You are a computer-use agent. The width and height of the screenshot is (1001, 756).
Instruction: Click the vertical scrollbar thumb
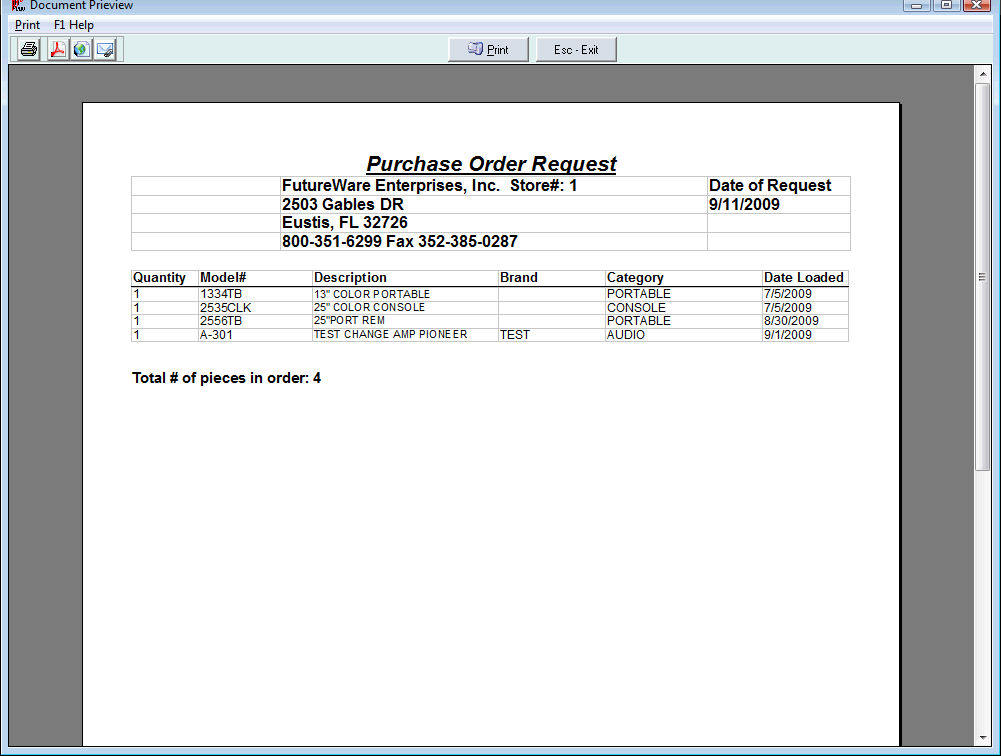982,277
